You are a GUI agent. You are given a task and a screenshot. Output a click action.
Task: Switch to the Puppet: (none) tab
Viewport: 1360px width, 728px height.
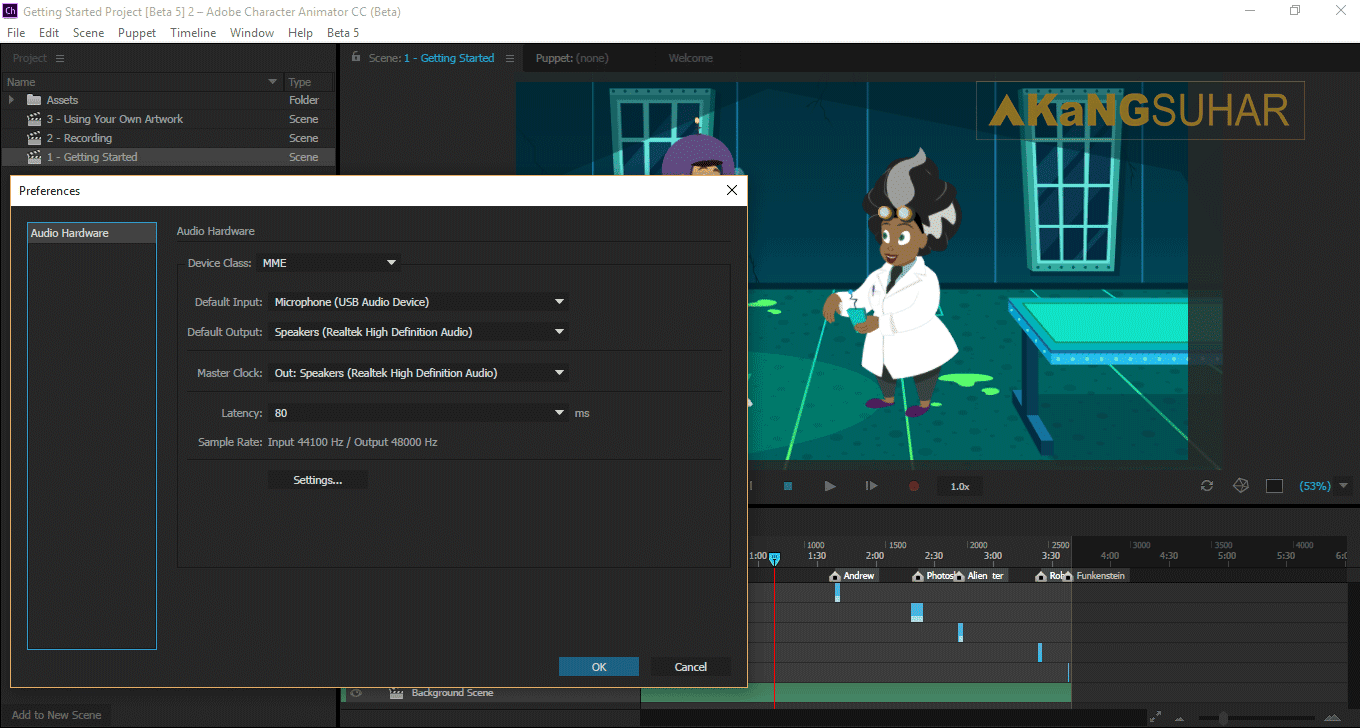tap(572, 58)
